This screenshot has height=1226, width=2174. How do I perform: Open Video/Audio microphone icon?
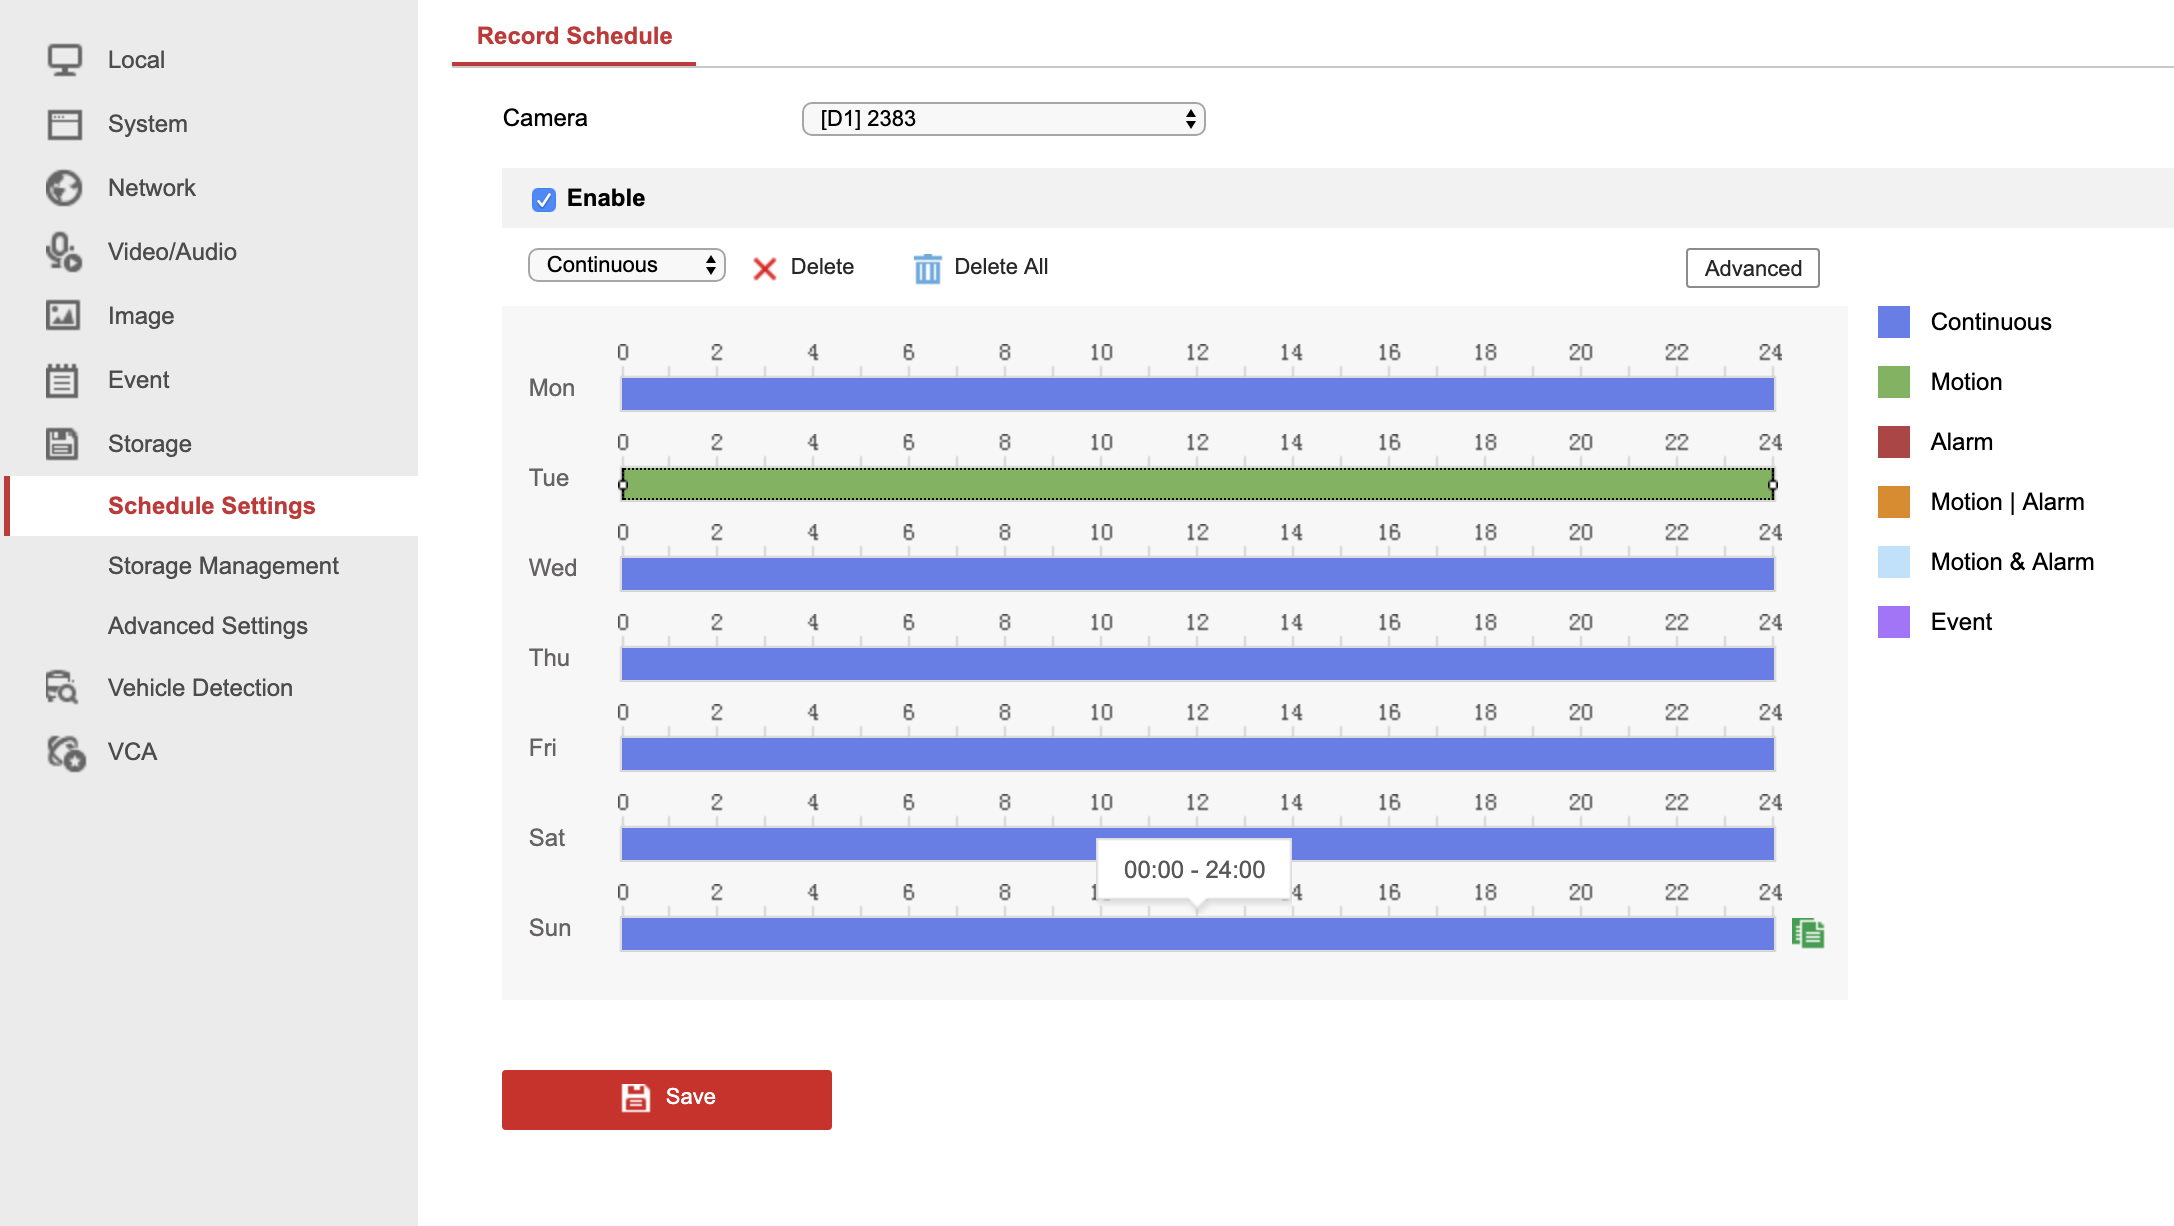(x=65, y=252)
